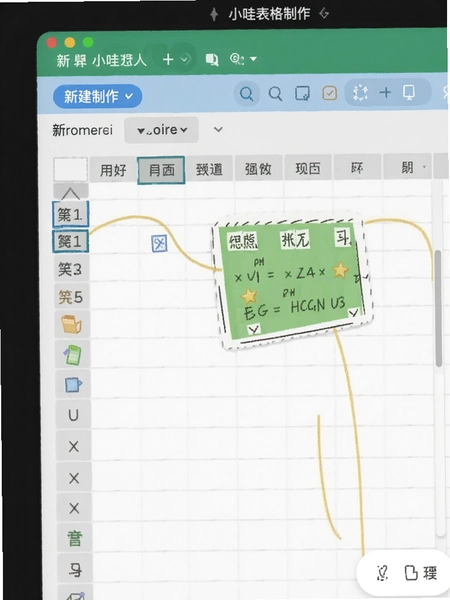This screenshot has width=450, height=600.
Task: Click the U item in the left sidebar
Action: [73, 415]
